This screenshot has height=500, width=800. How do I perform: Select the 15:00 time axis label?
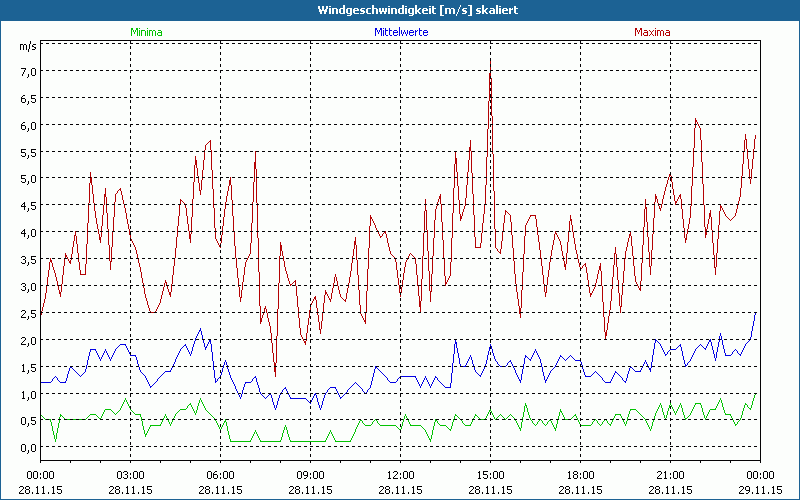click(x=490, y=475)
